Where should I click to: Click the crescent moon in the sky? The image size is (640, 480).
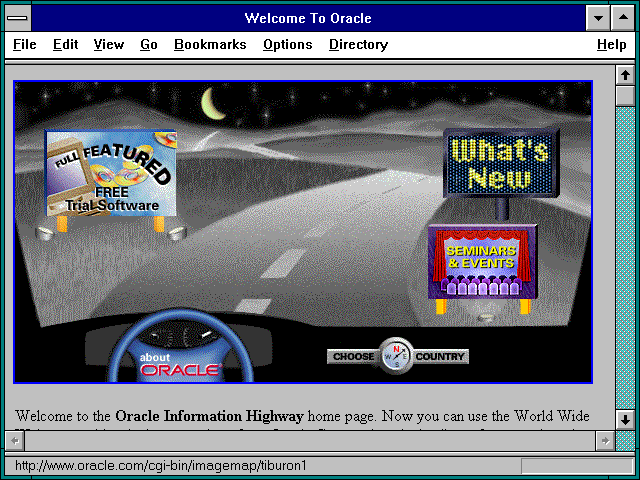(x=212, y=104)
